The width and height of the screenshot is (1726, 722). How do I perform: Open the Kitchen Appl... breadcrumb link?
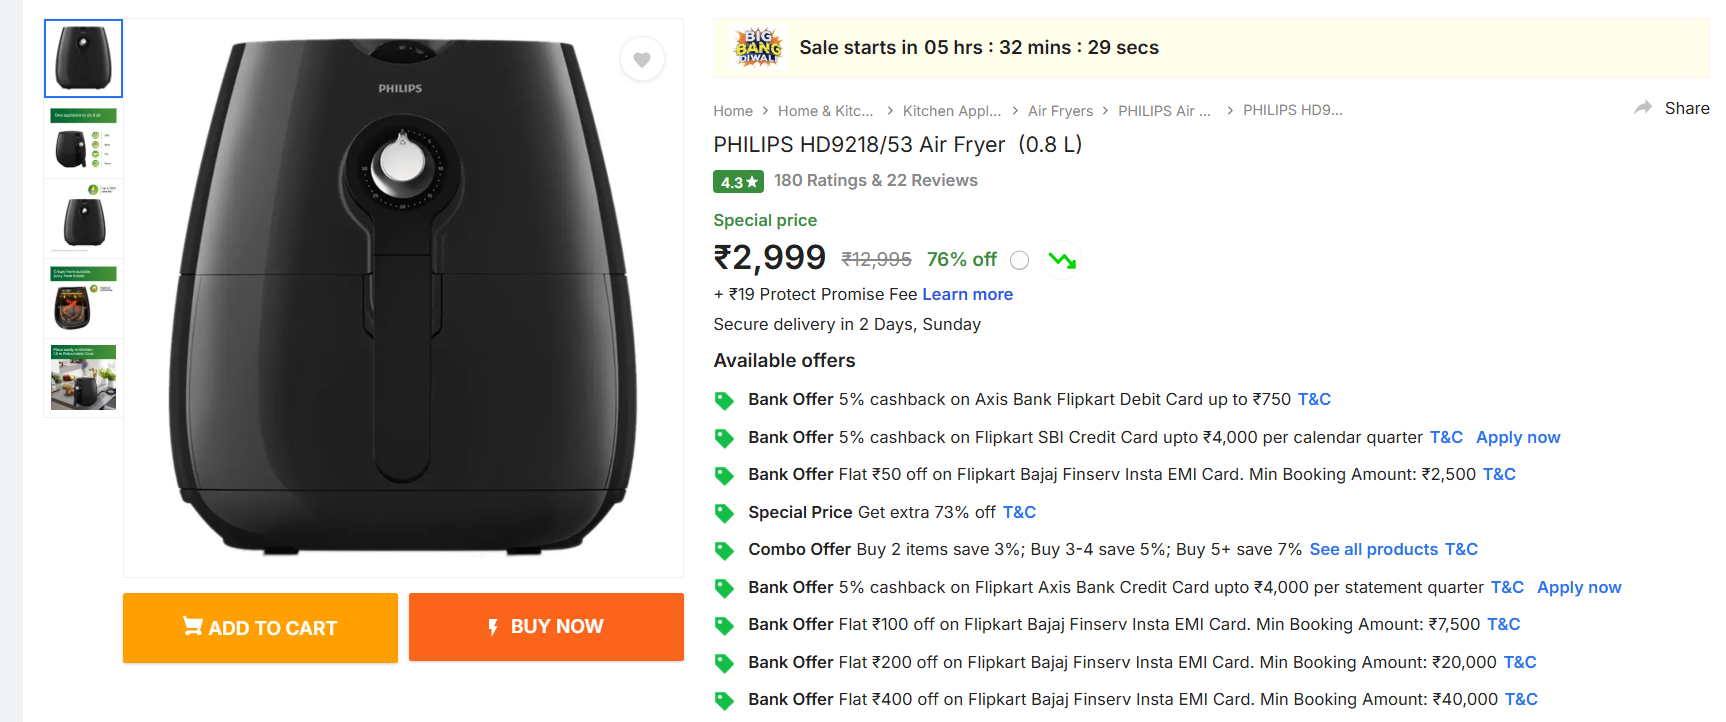pyautogui.click(x=951, y=111)
